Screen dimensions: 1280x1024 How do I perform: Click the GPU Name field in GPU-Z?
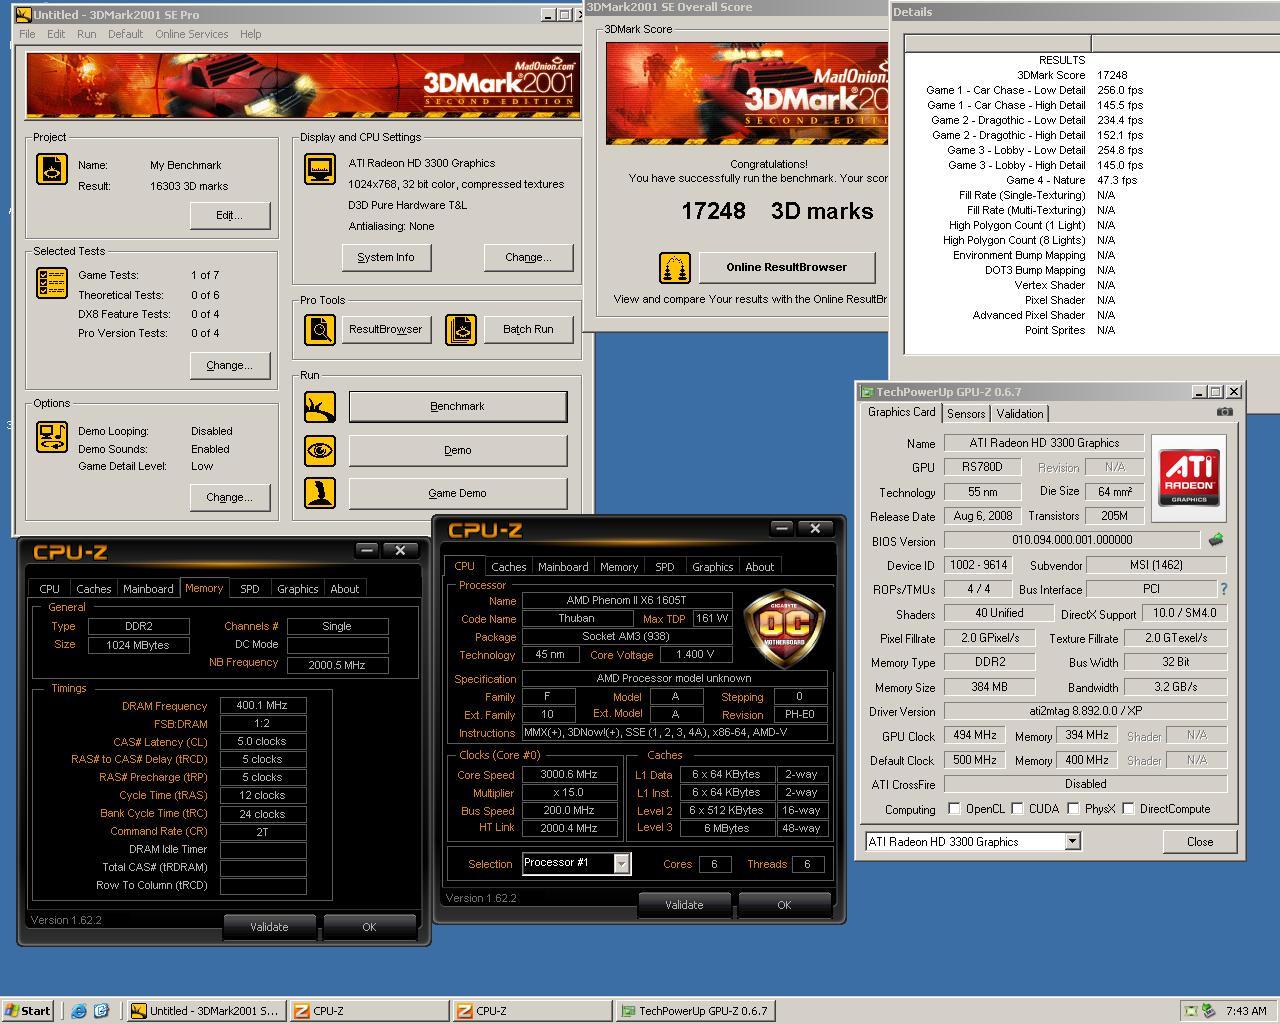coord(1044,443)
